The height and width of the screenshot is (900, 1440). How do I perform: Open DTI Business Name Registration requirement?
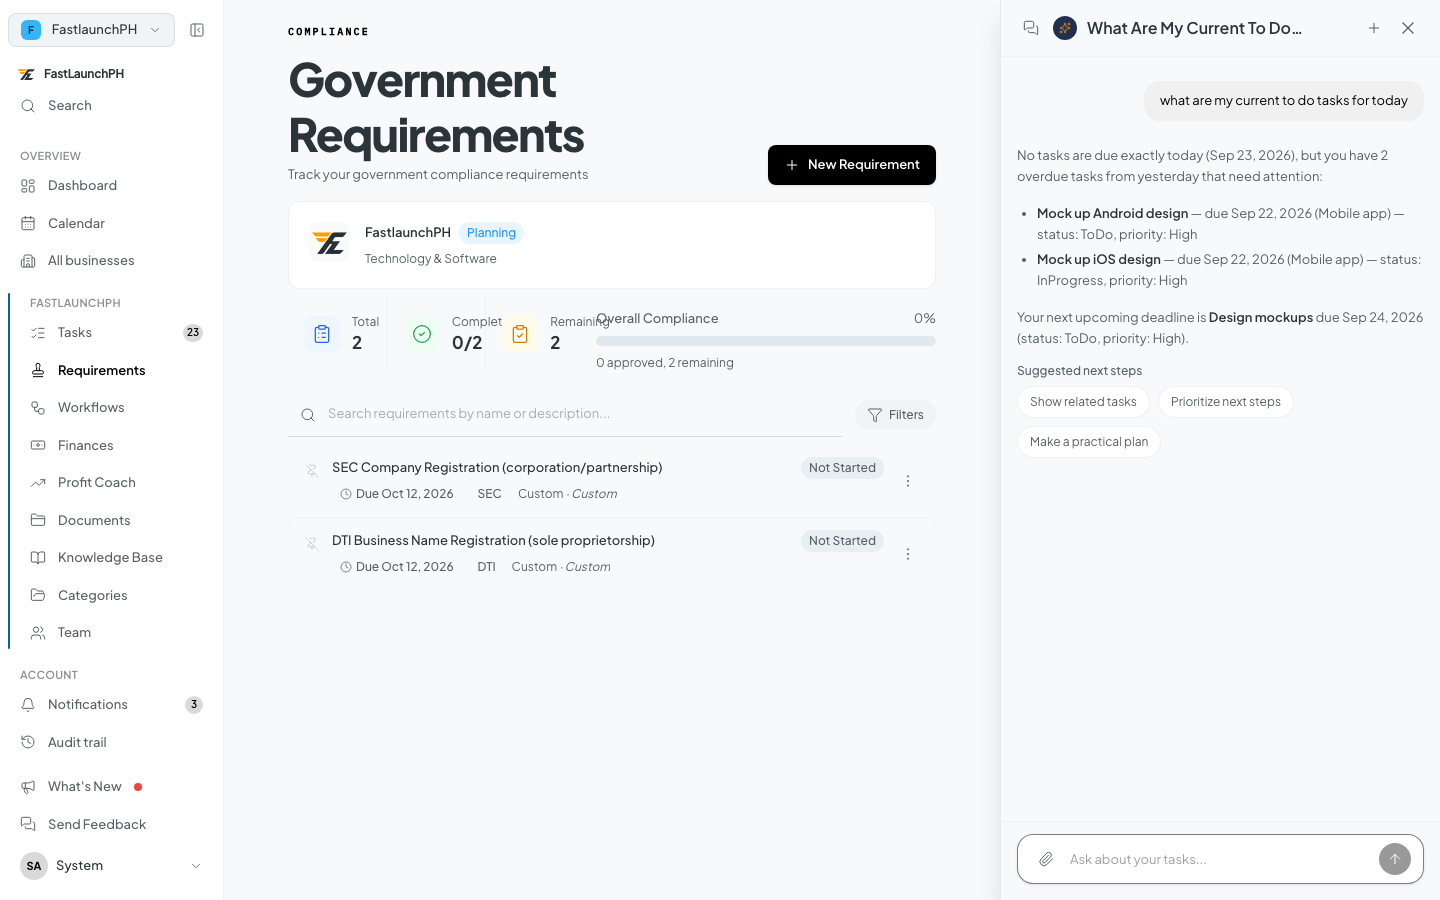pos(493,541)
